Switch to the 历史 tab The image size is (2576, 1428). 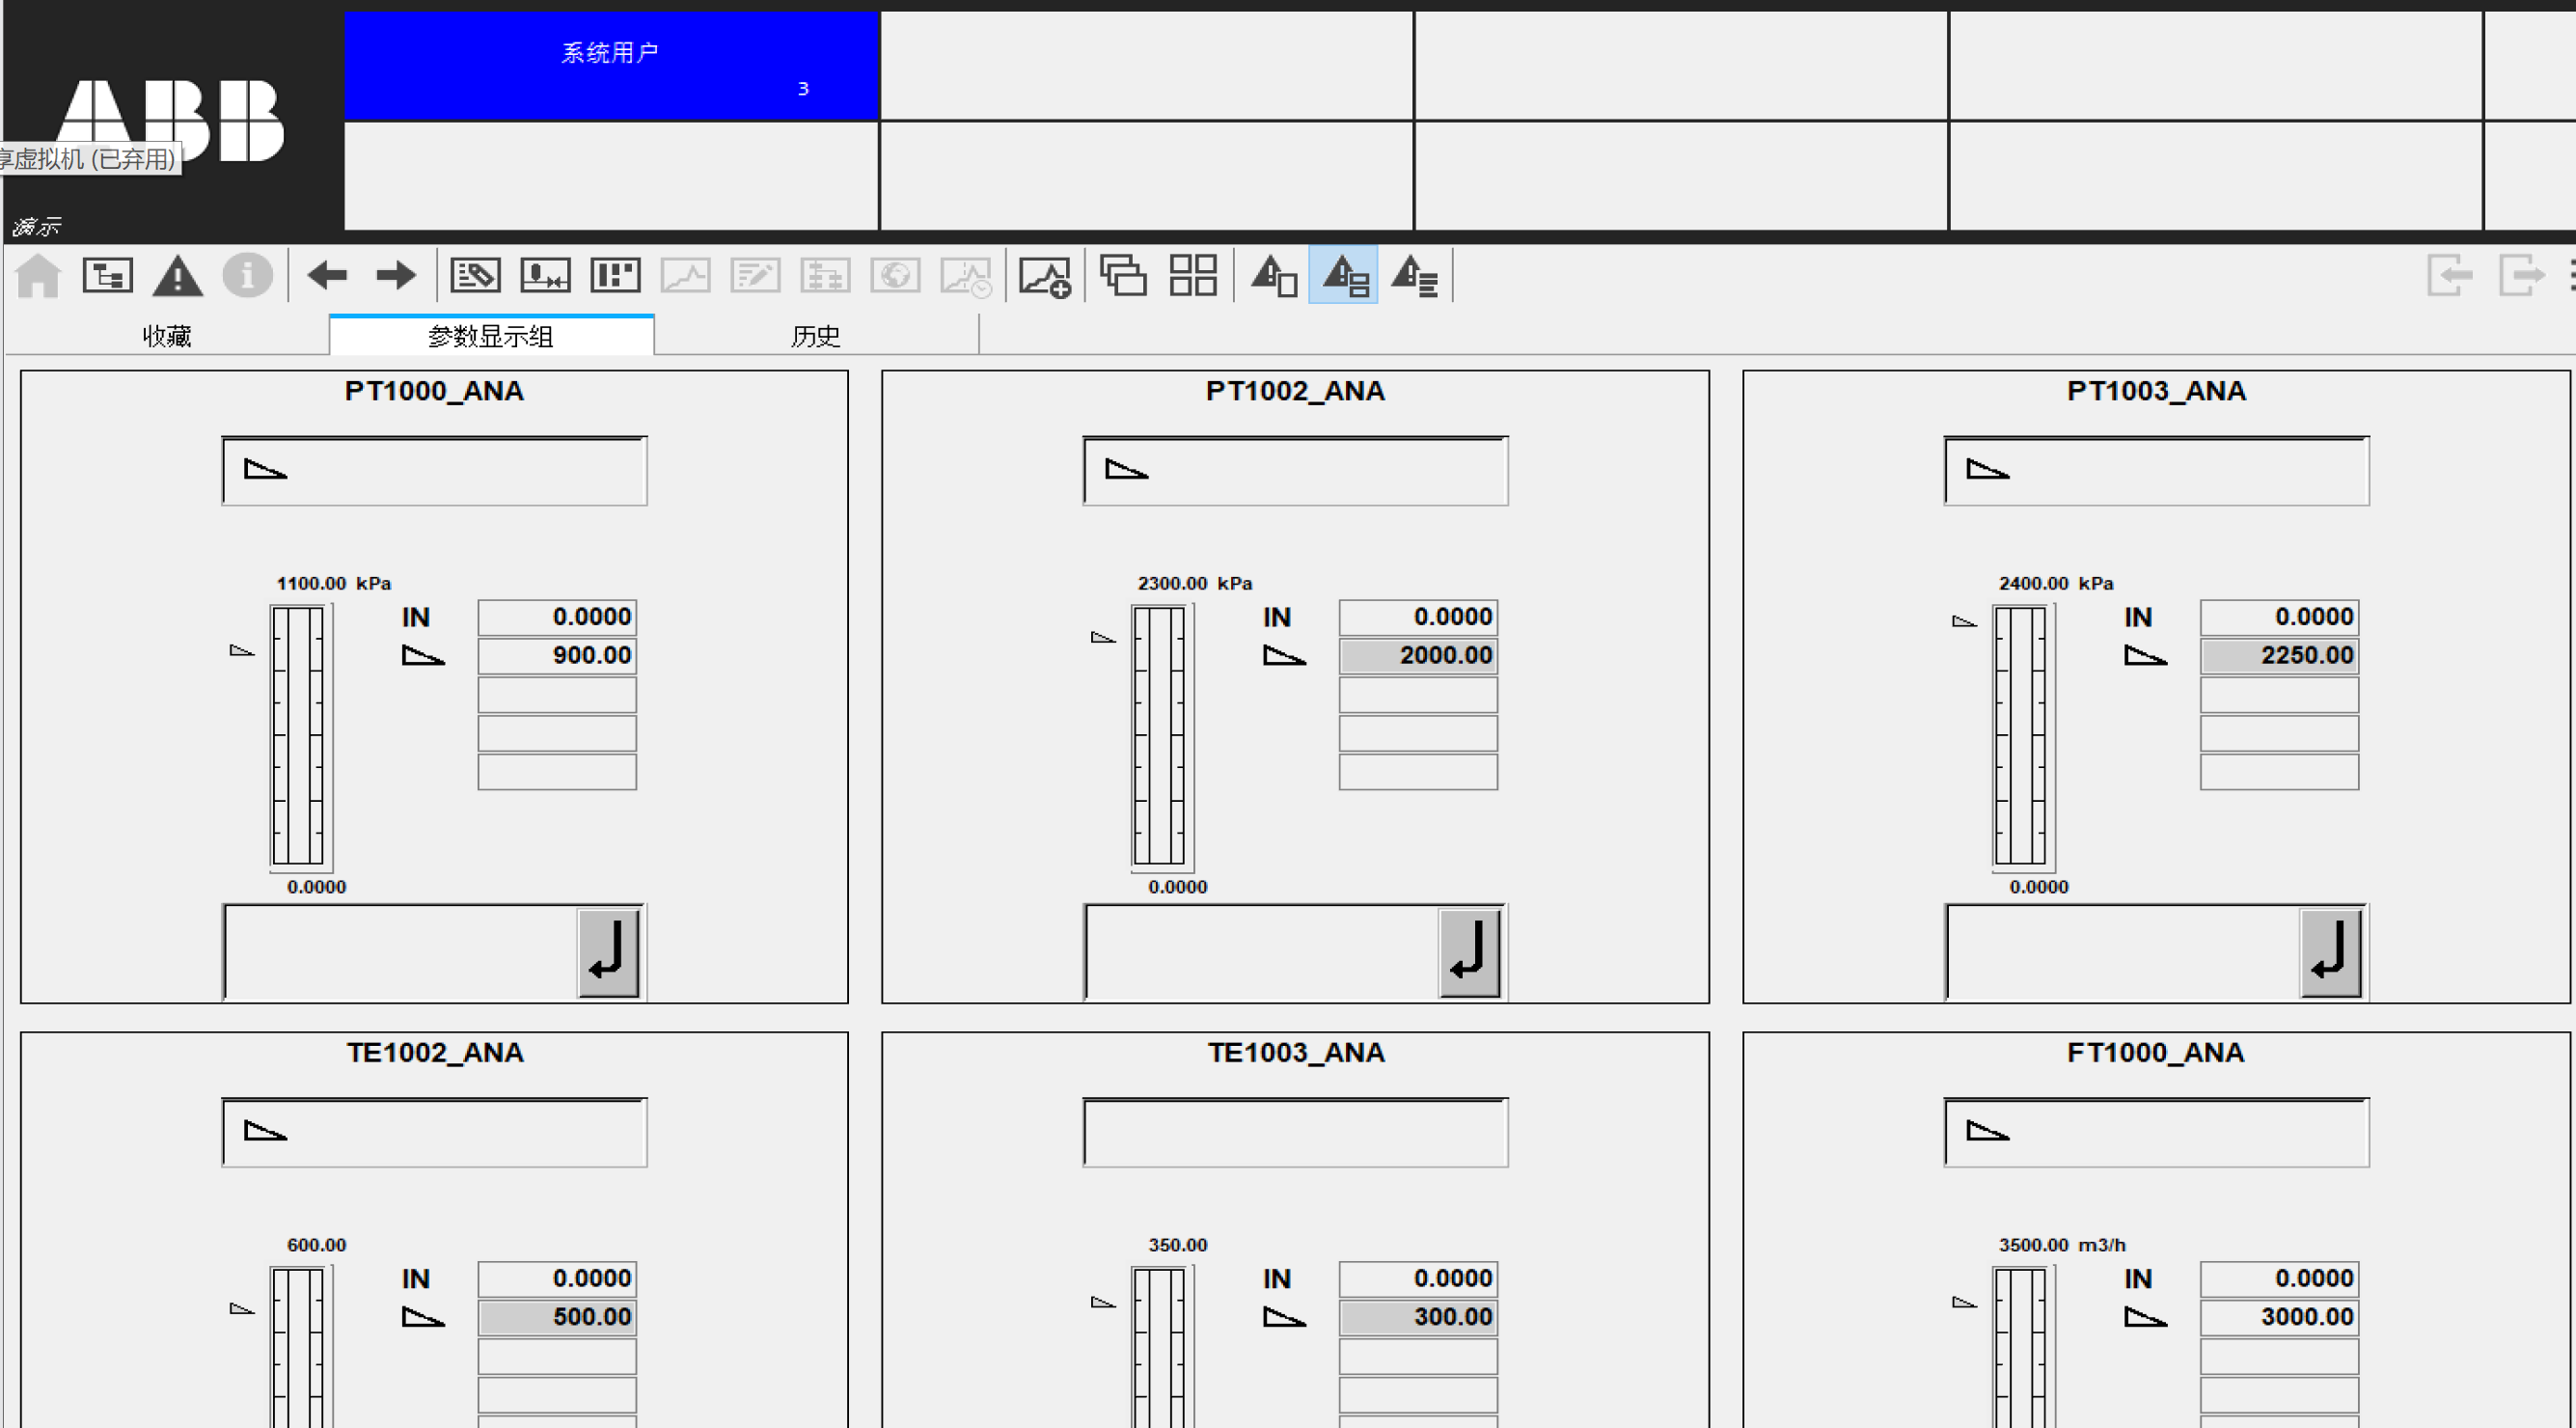pyautogui.click(x=815, y=336)
